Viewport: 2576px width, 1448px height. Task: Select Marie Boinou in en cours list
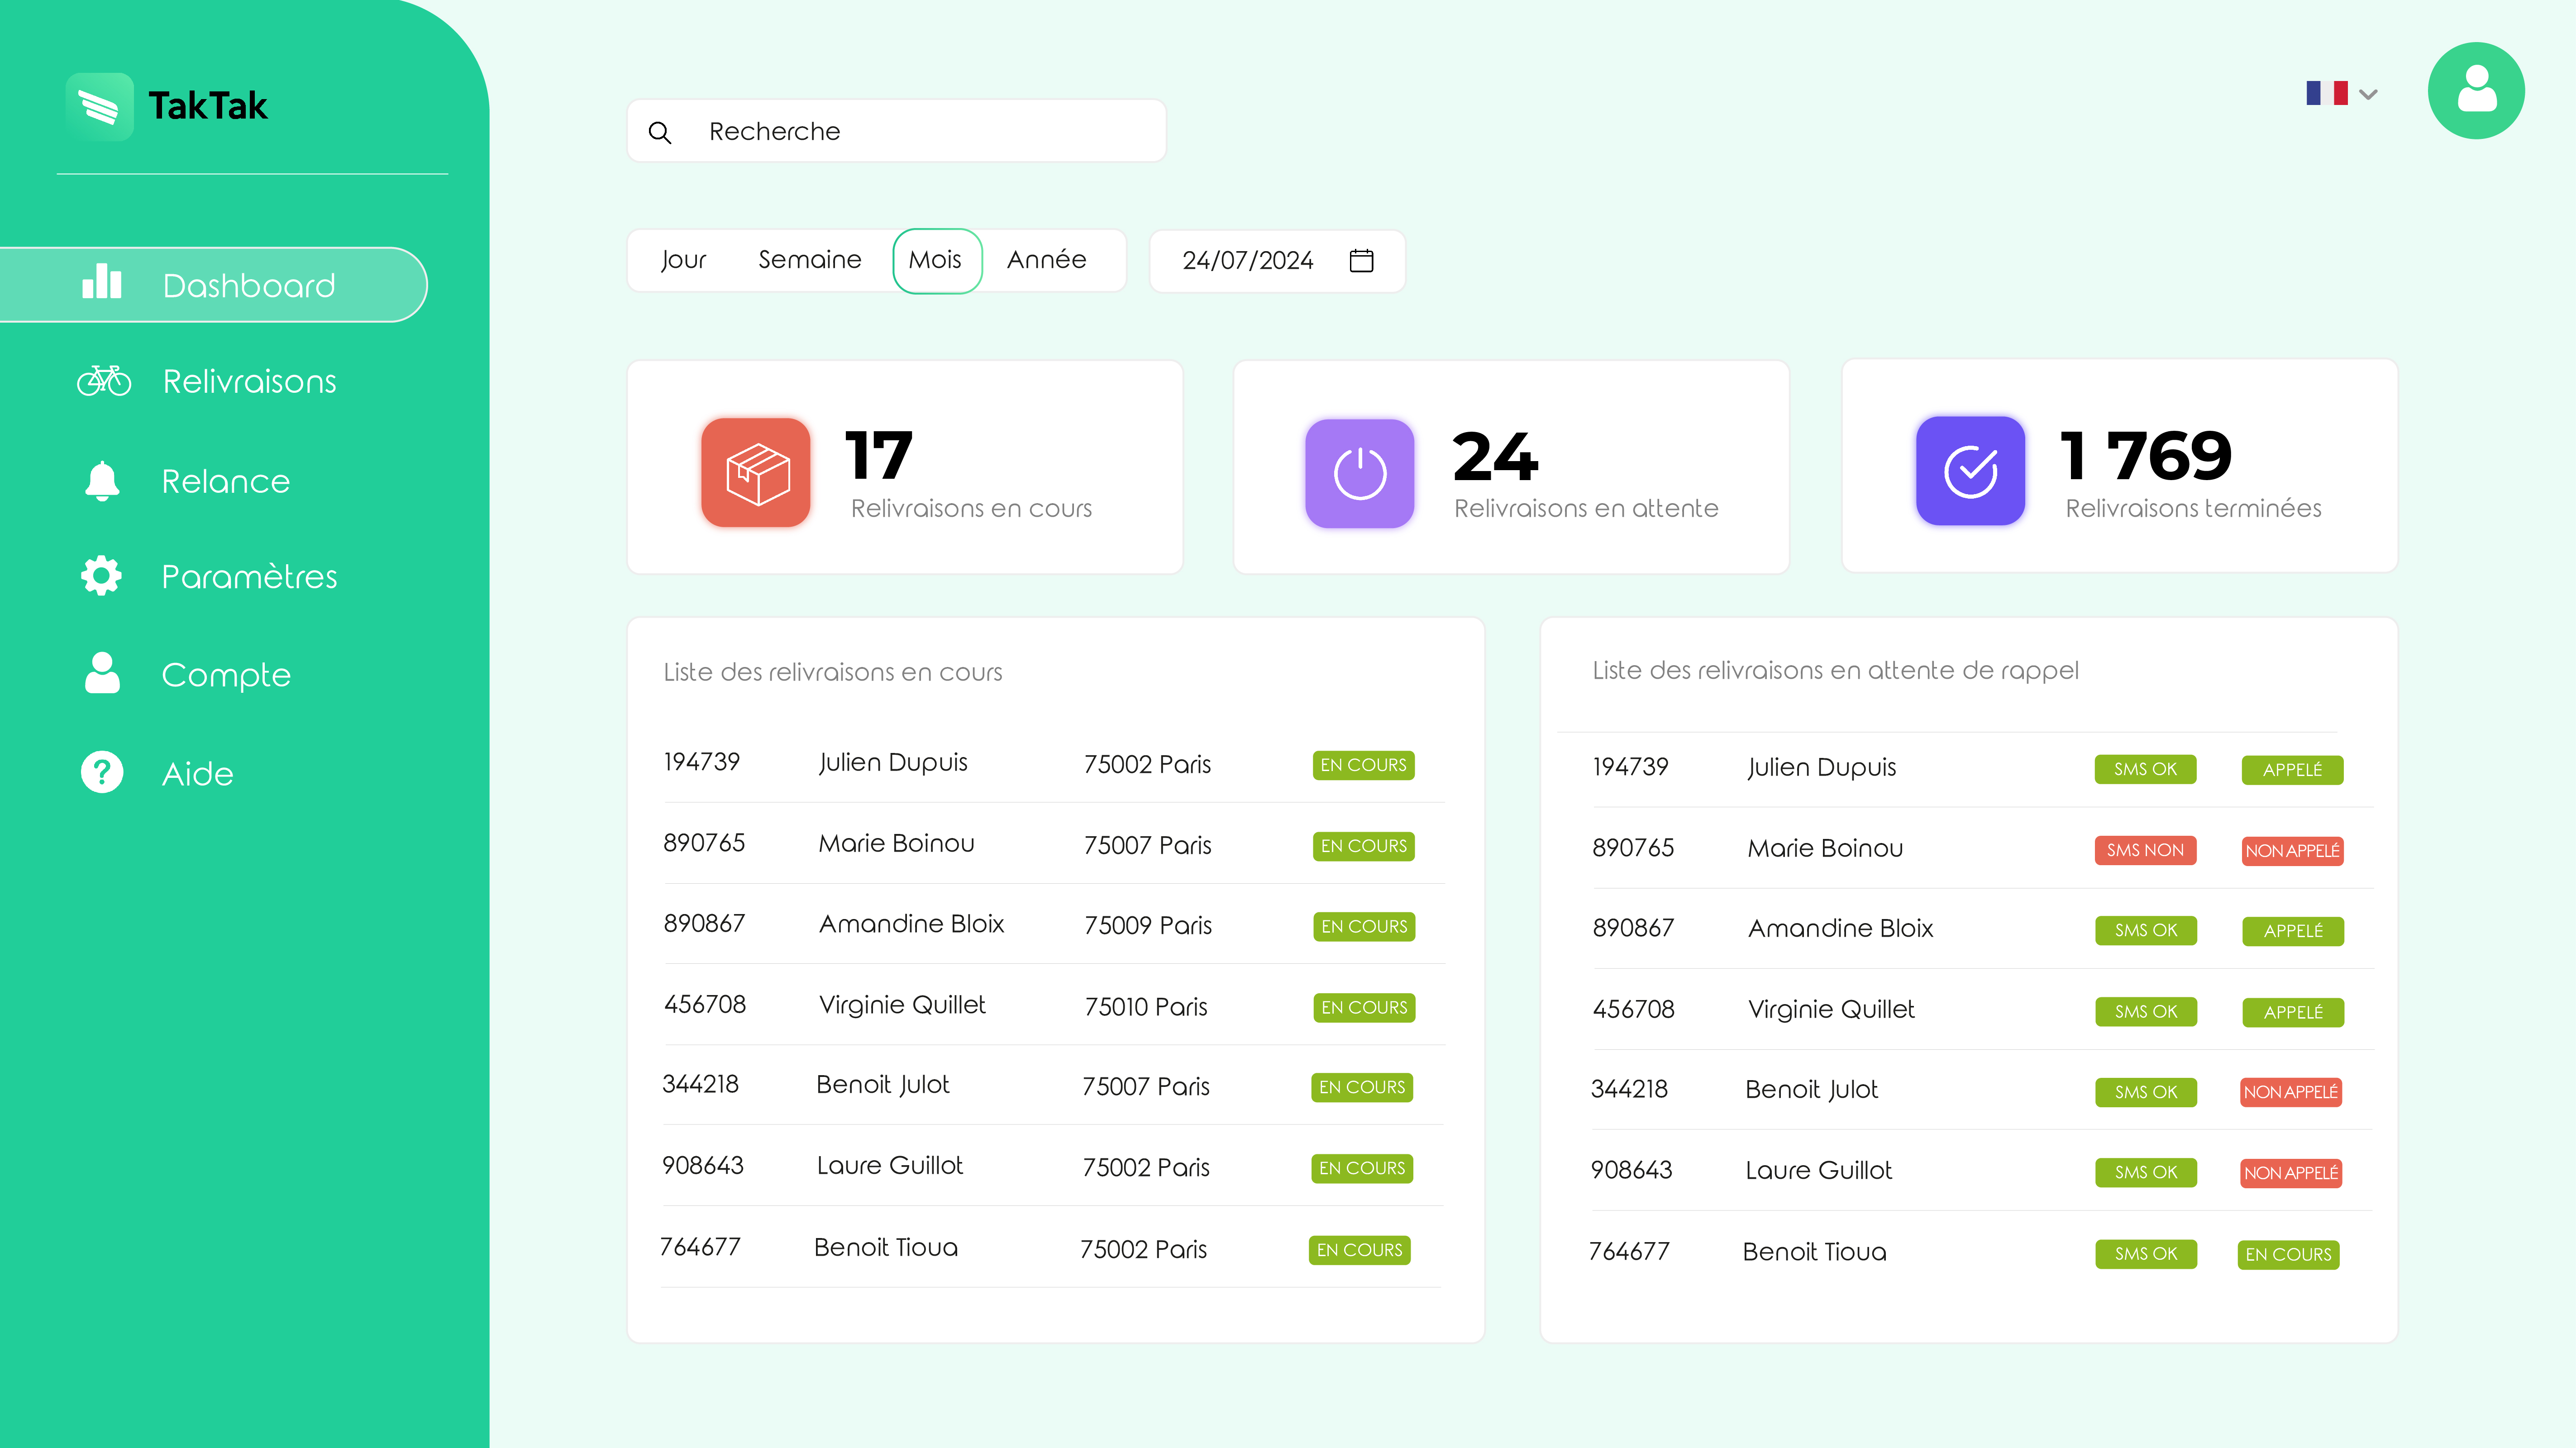pos(896,843)
